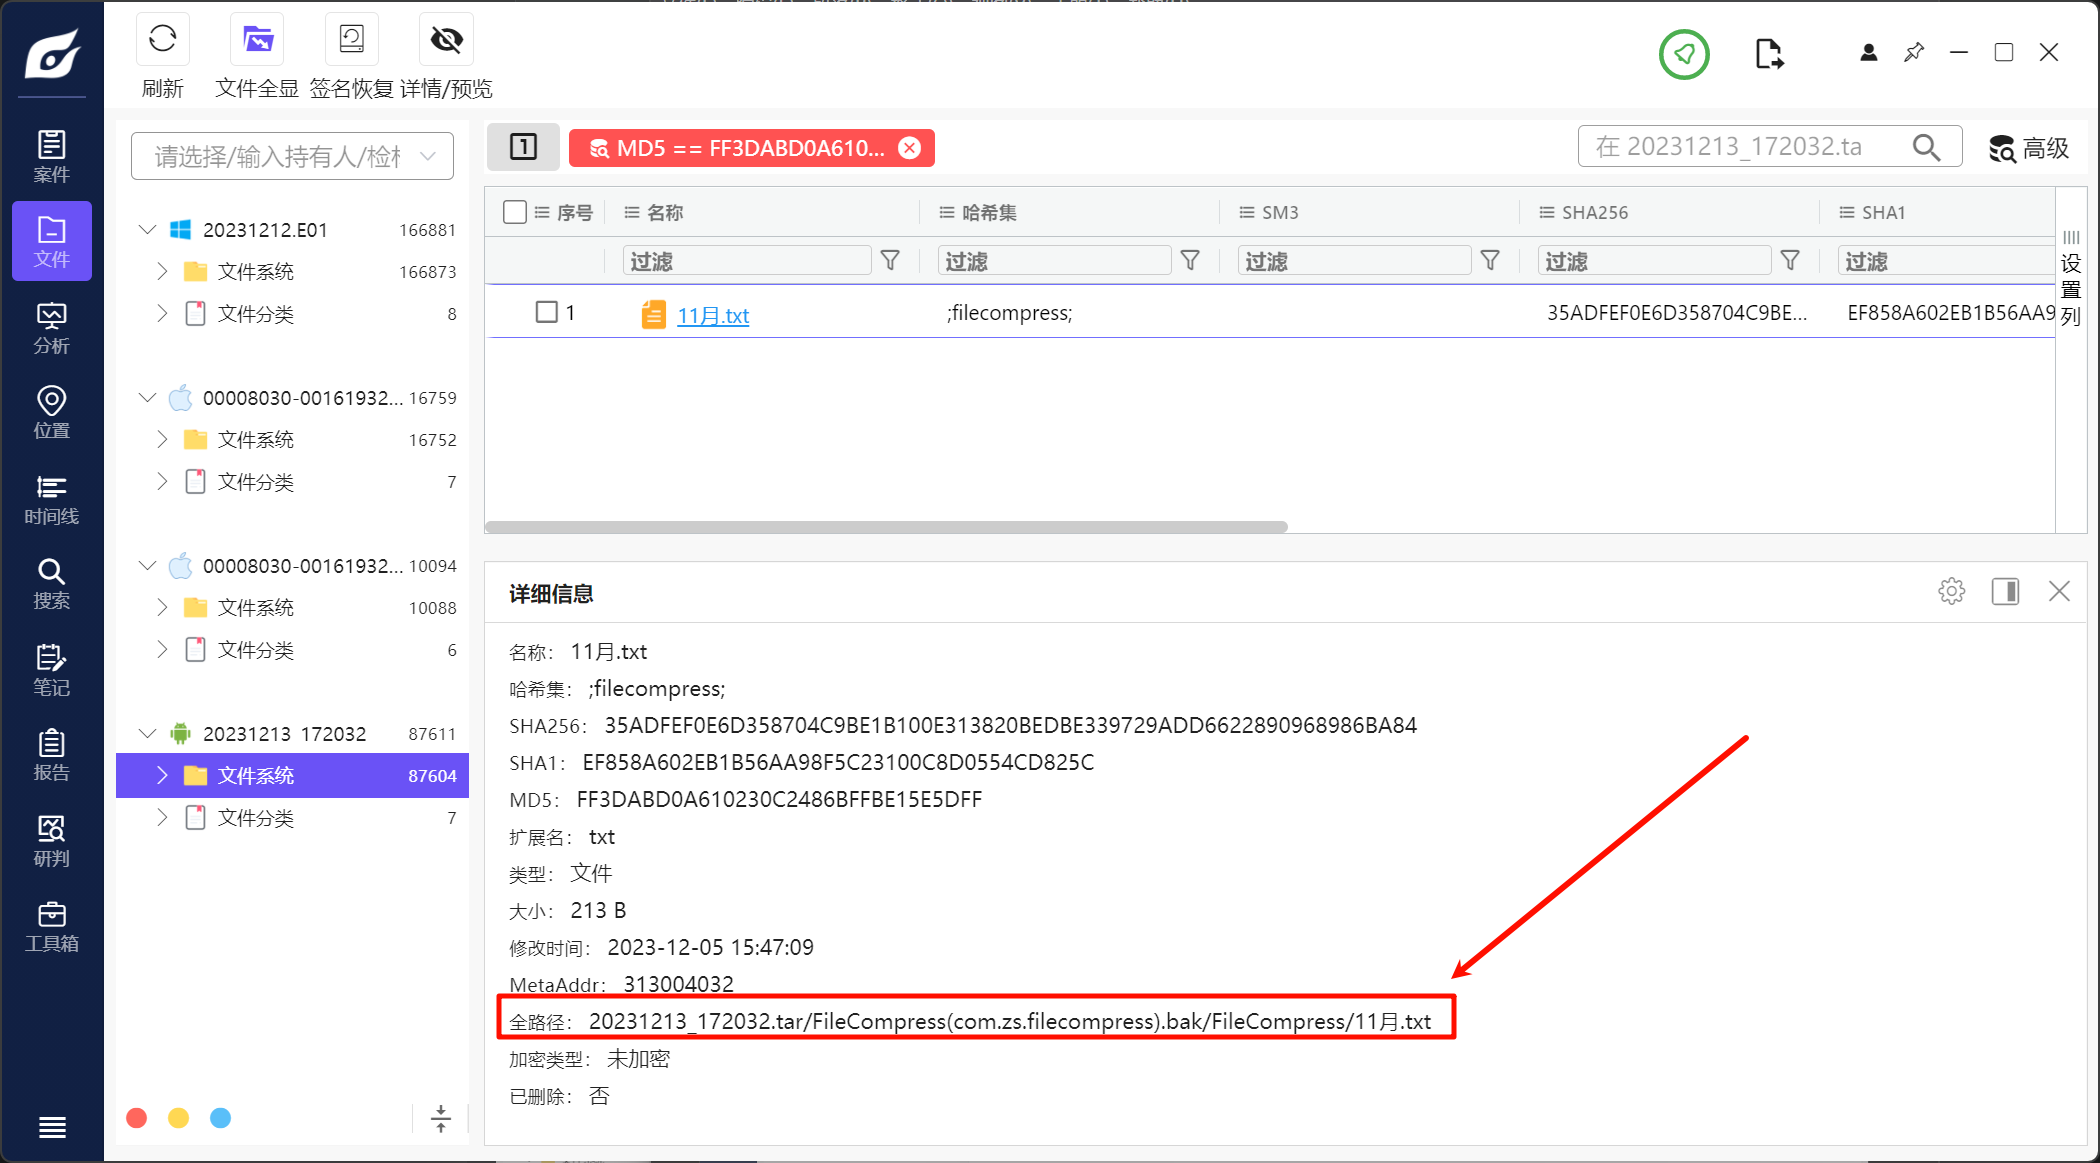Screen dimensions: 2100x1163
Task: Click the 签名恢复 signature recovery icon
Action: click(x=351, y=40)
